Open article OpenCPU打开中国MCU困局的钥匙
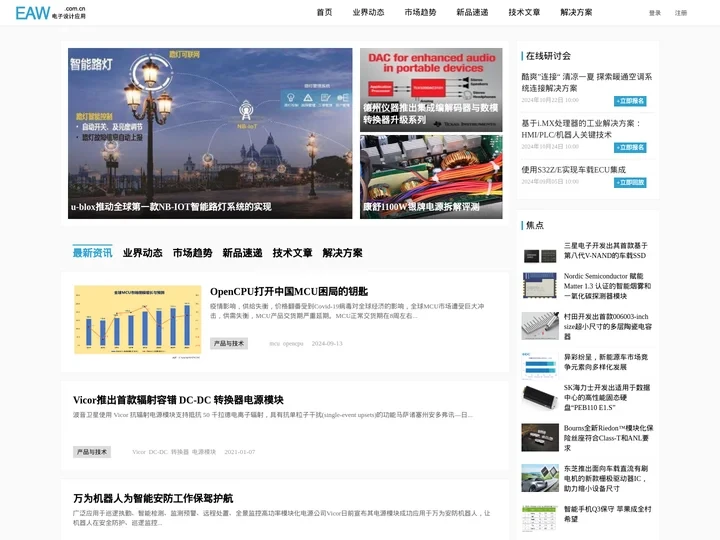Image resolution: width=720 pixels, height=540 pixels. (289, 292)
